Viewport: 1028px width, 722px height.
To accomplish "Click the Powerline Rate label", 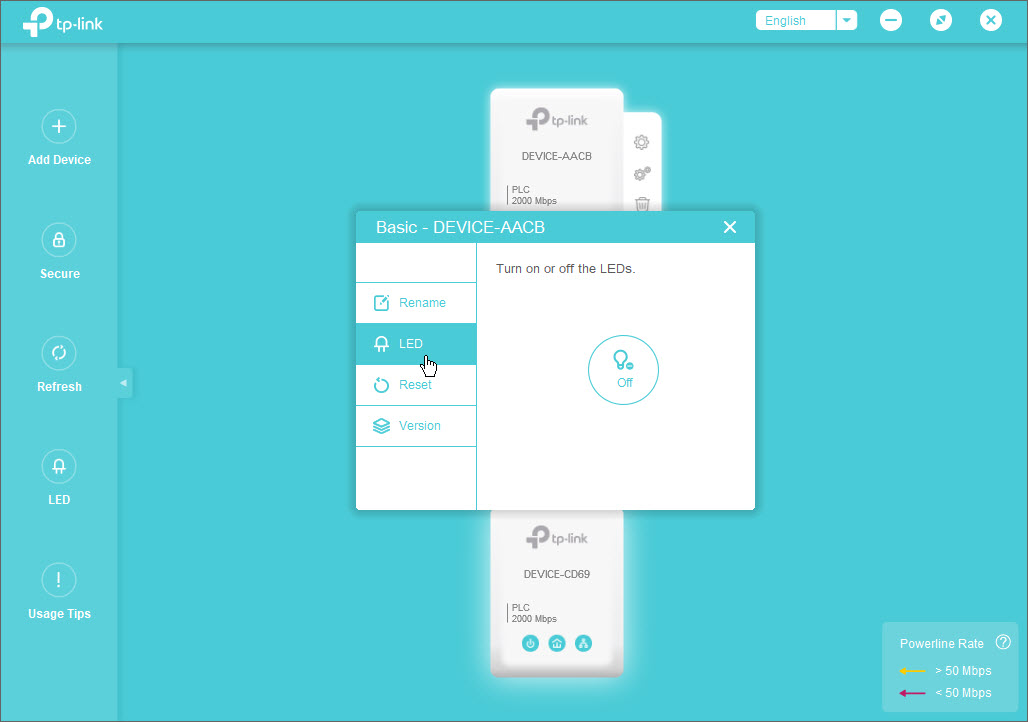I will pyautogui.click(x=941, y=643).
